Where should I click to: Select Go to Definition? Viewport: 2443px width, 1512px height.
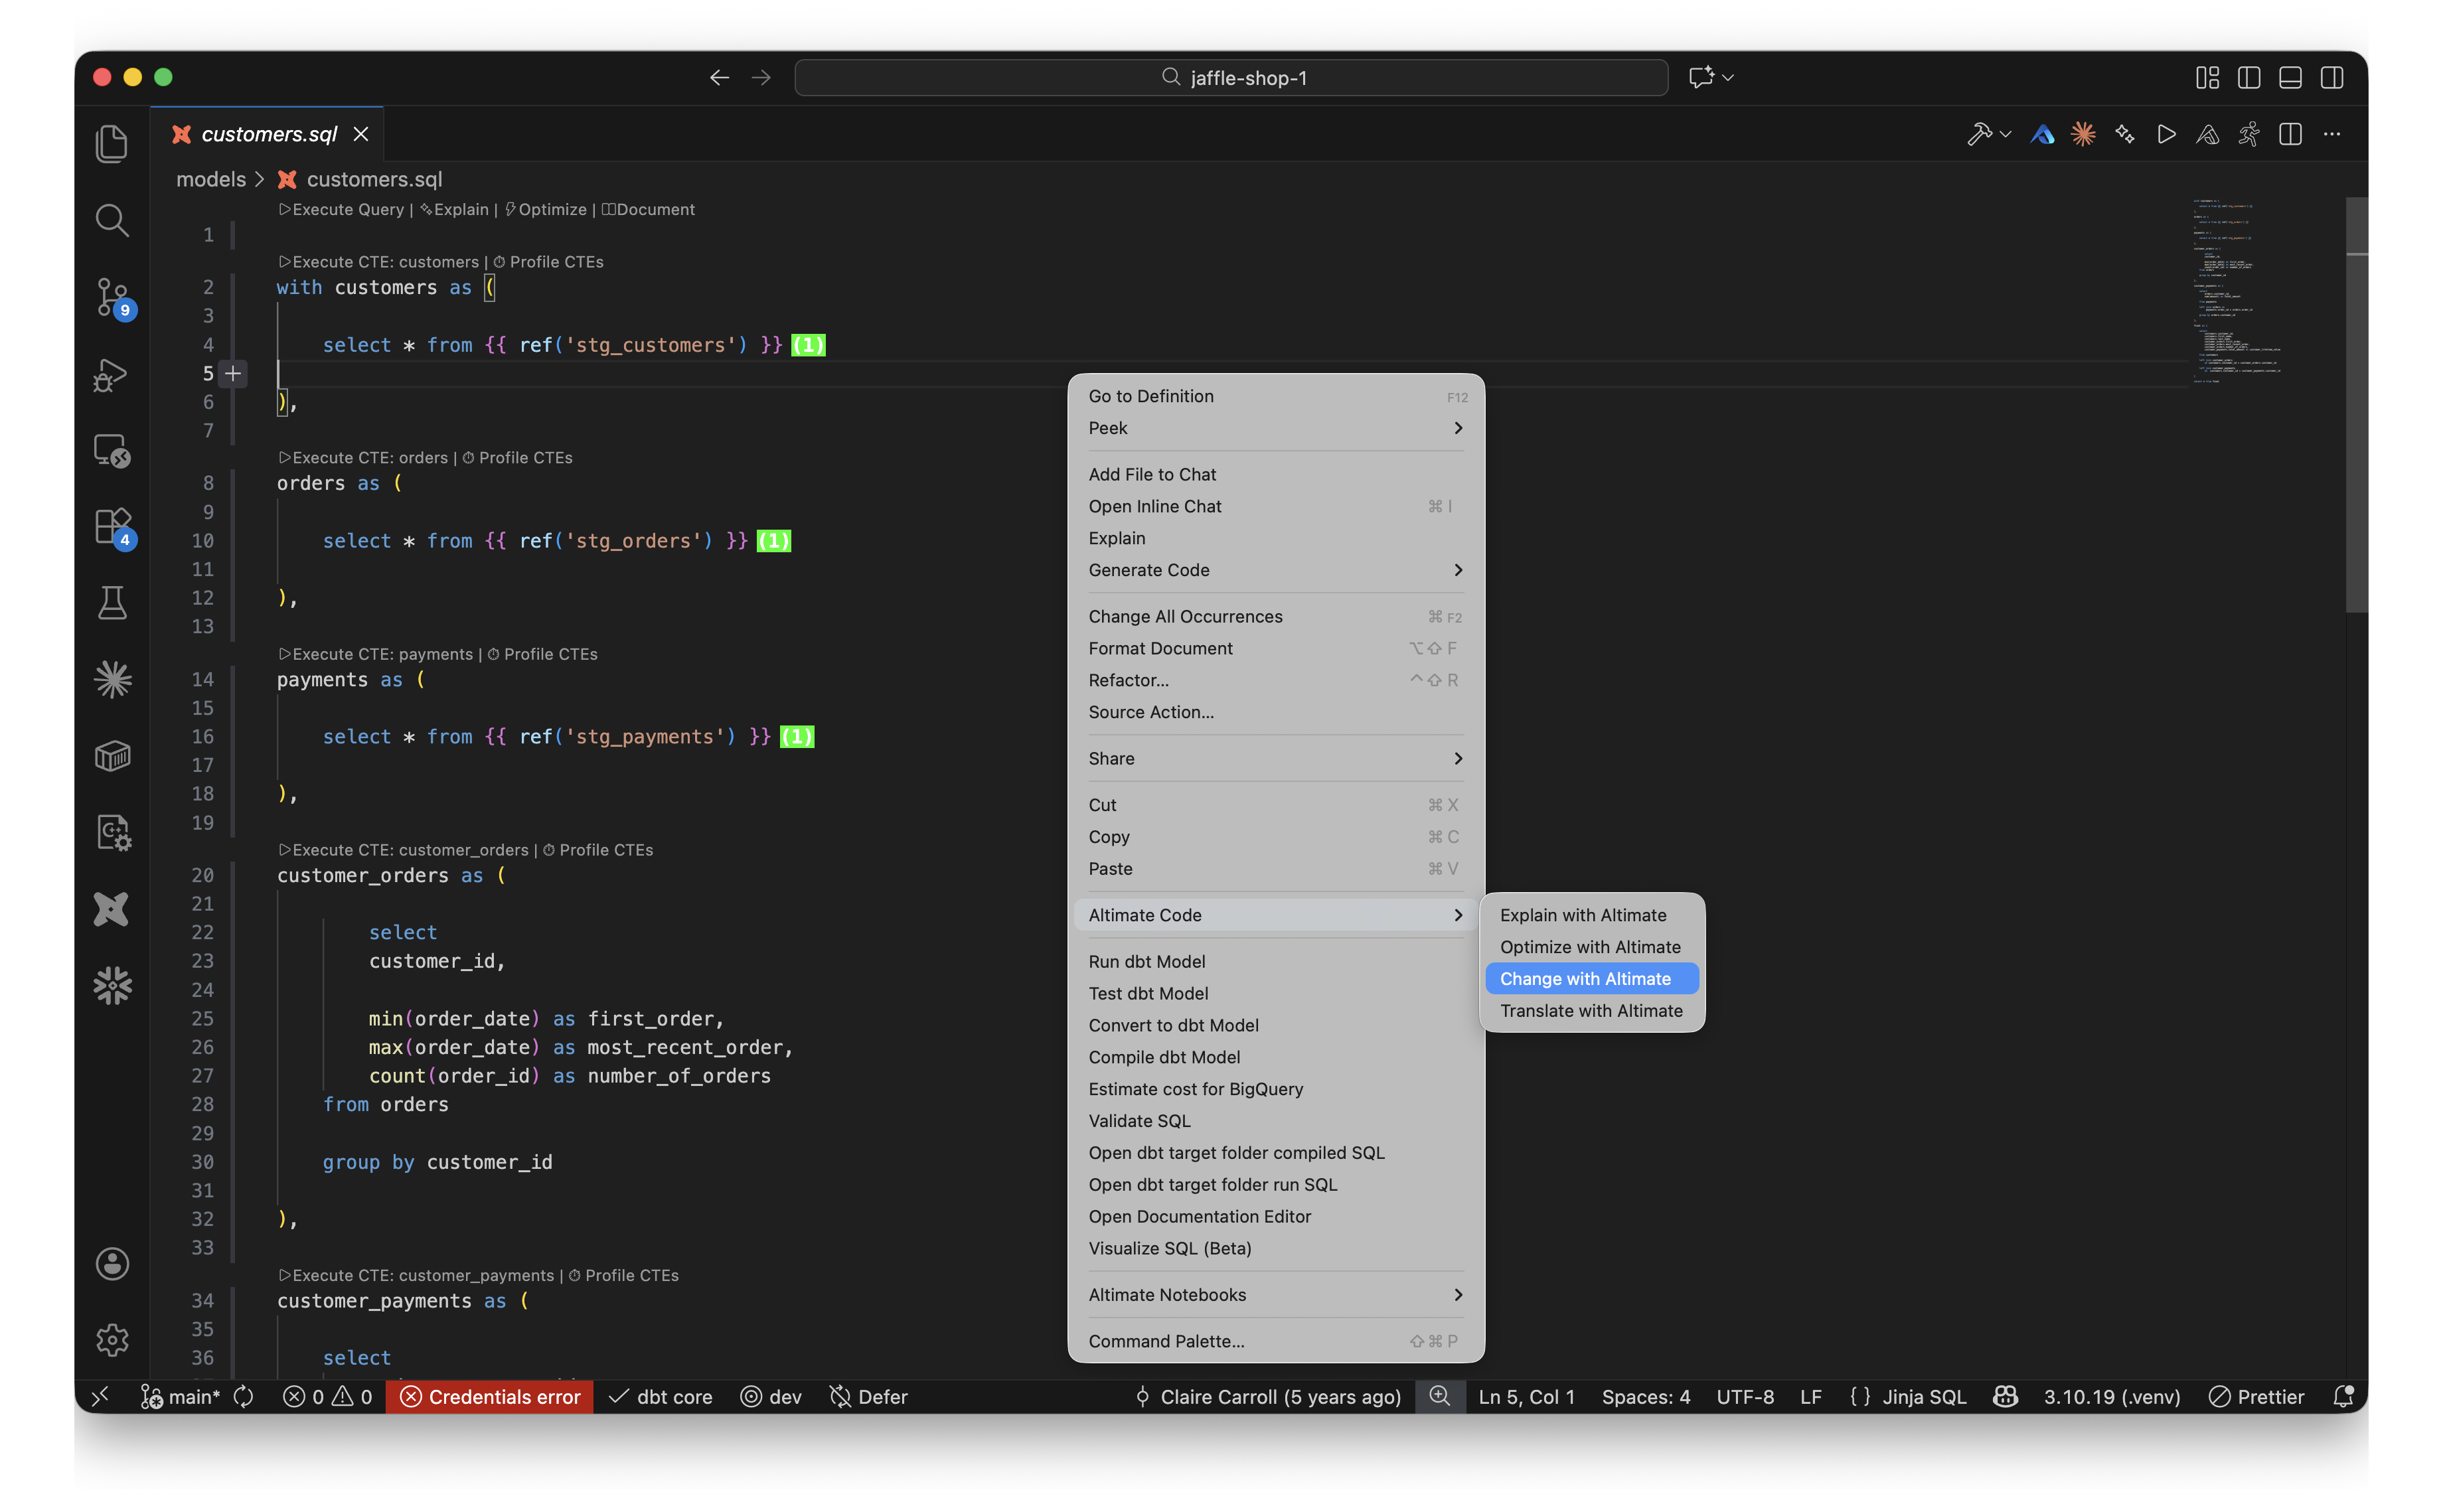(1275, 396)
